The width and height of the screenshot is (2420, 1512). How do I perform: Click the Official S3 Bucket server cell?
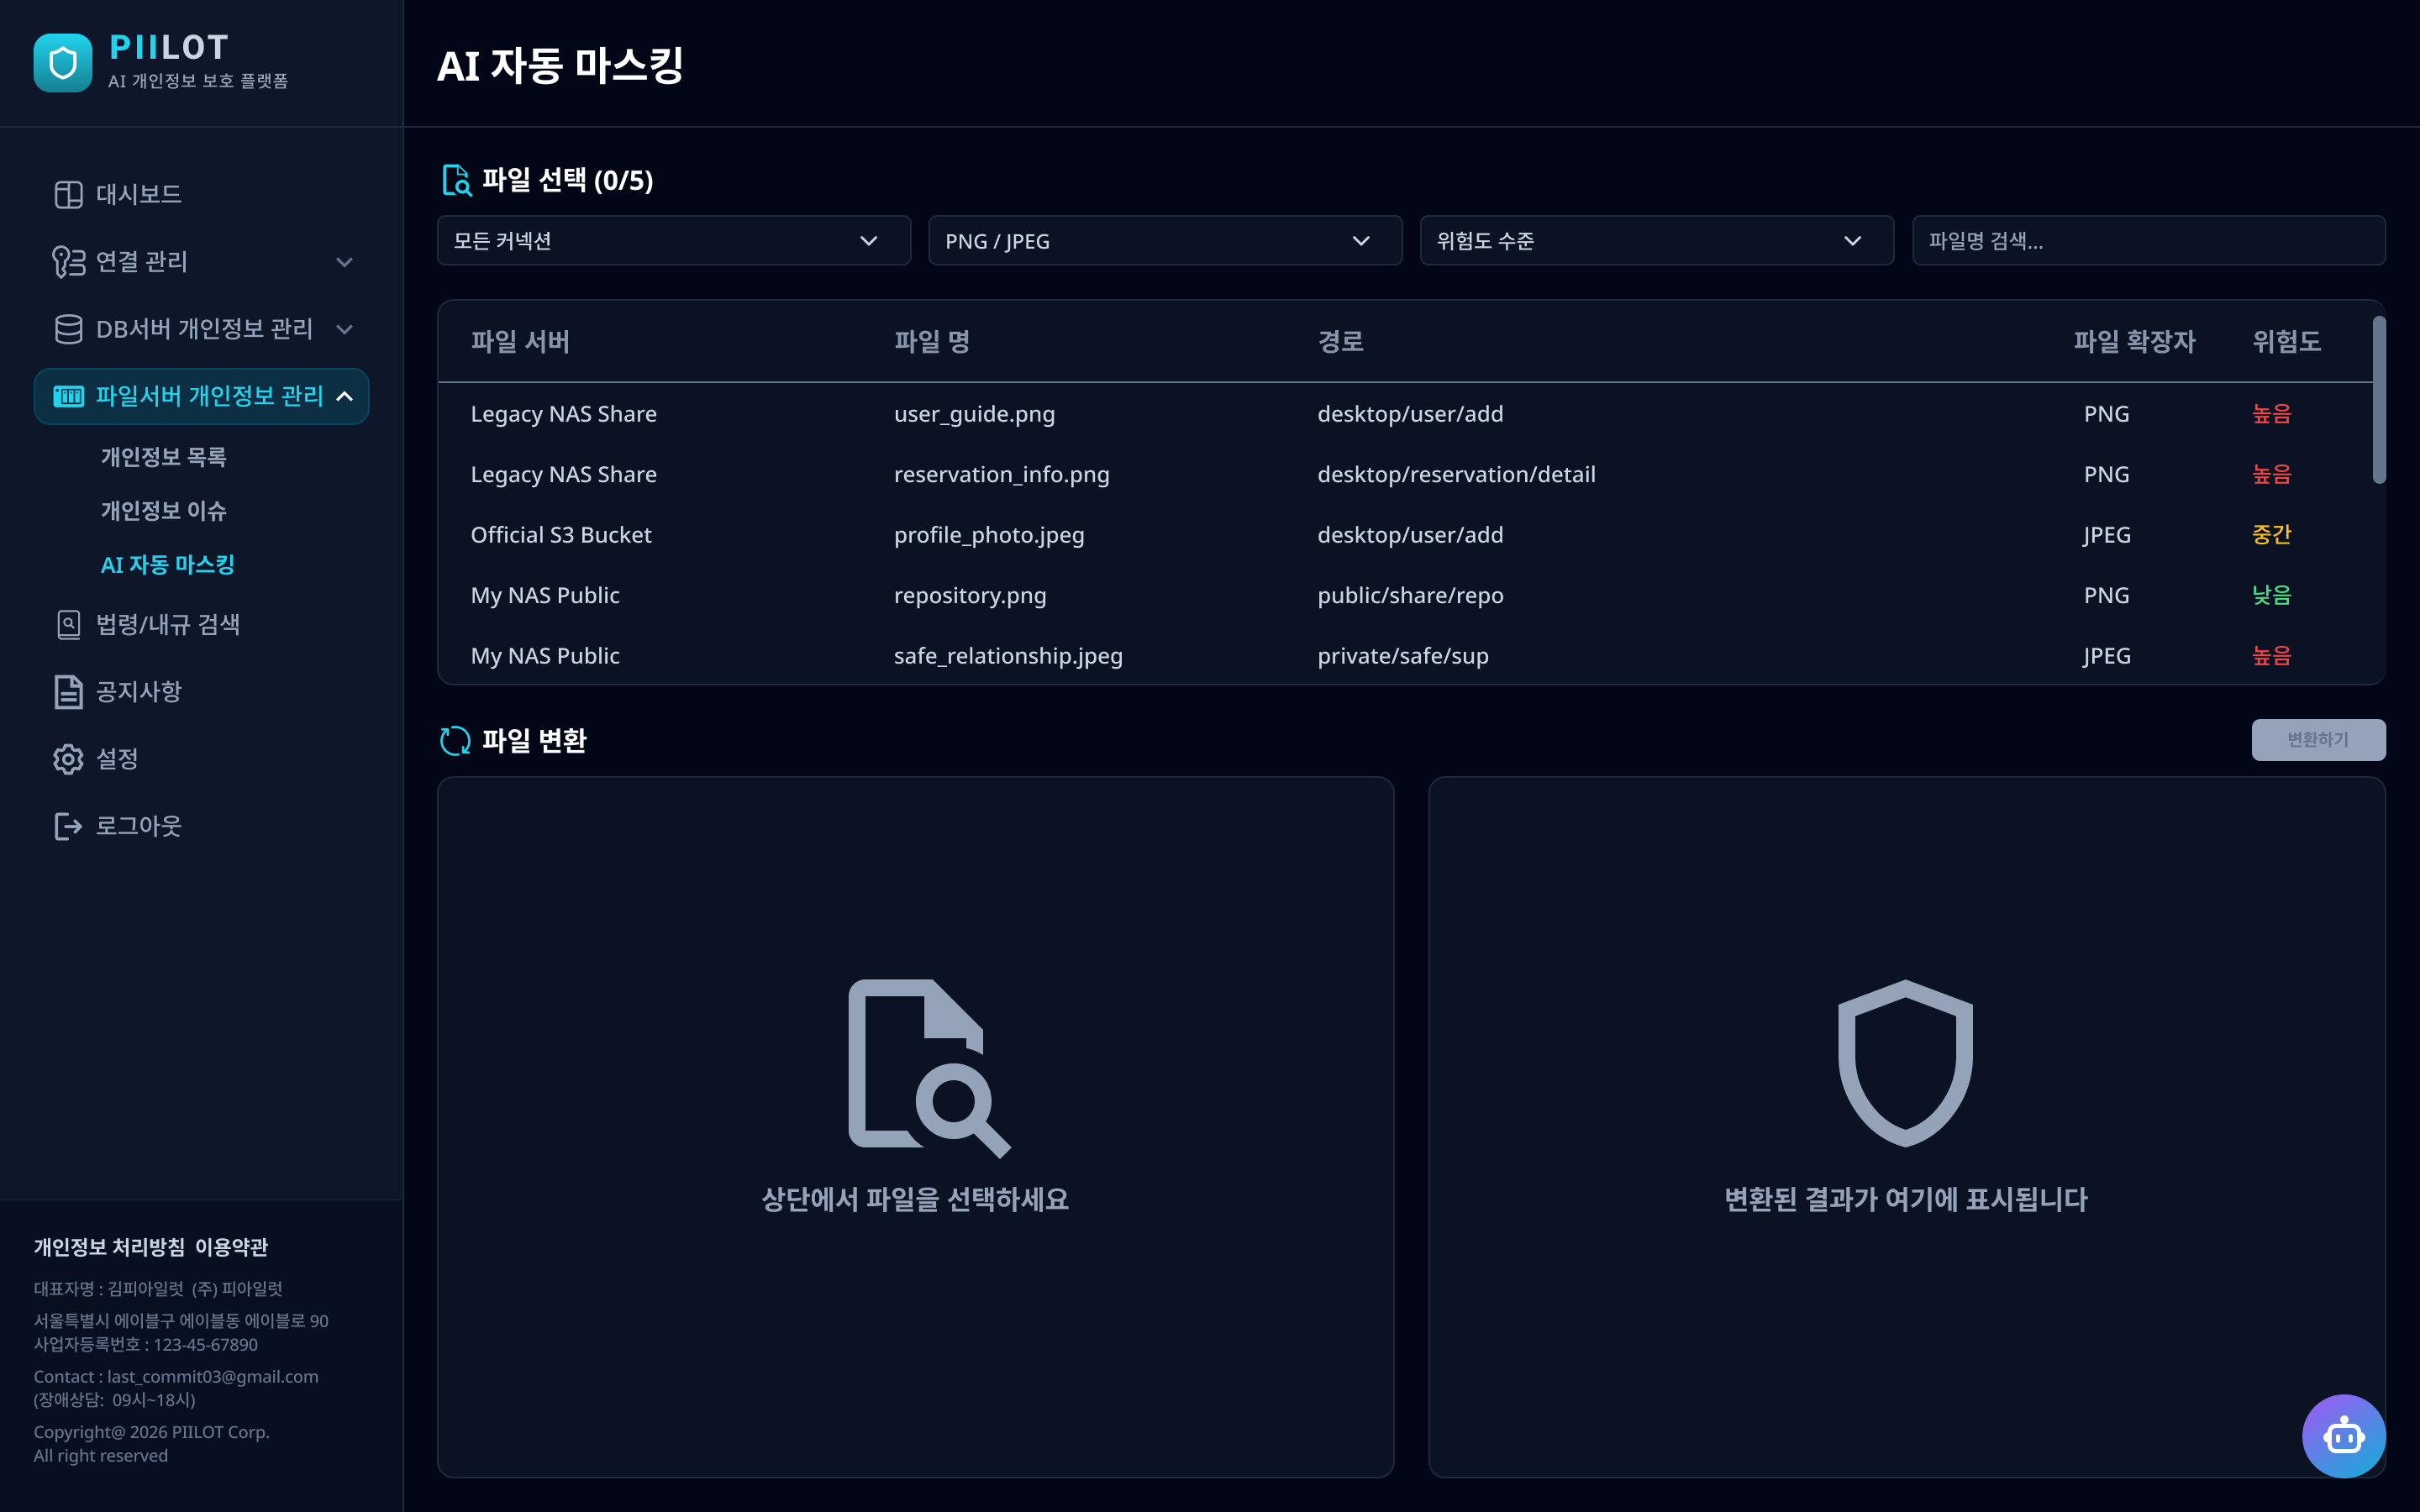coord(561,535)
